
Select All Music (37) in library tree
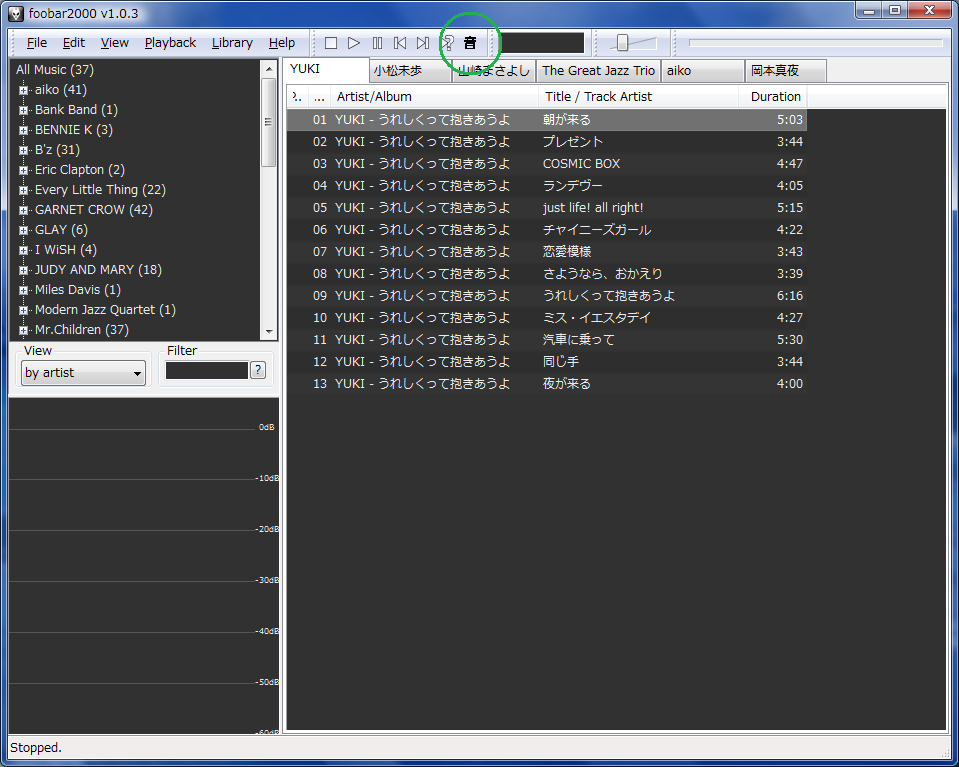tap(54, 70)
